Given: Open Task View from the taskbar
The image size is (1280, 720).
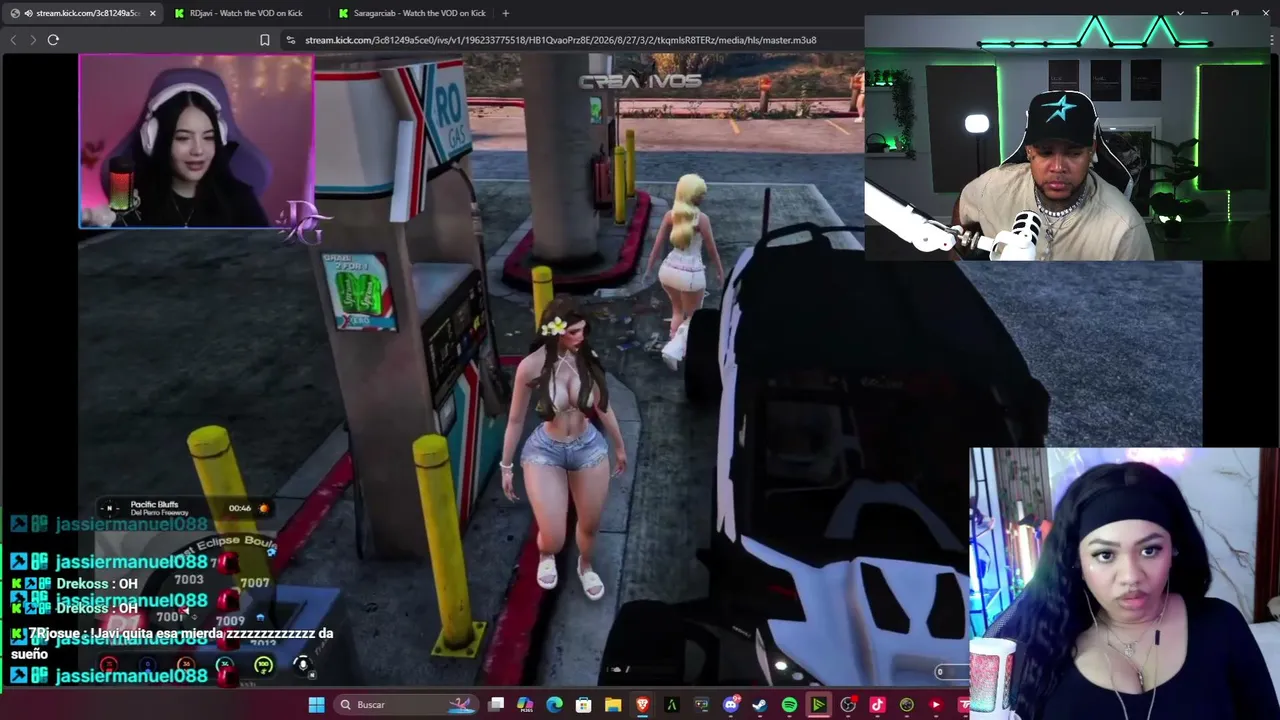Looking at the screenshot, I should tap(496, 705).
